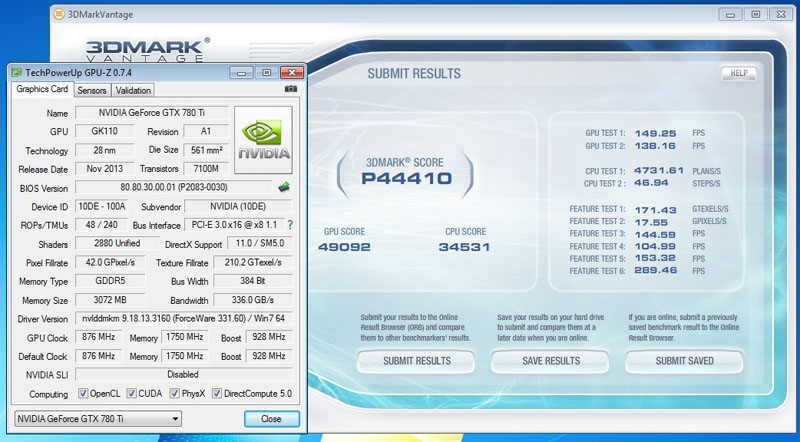The width and height of the screenshot is (800, 442).
Task: Toggle the OpenCL checkbox
Action: tap(83, 394)
